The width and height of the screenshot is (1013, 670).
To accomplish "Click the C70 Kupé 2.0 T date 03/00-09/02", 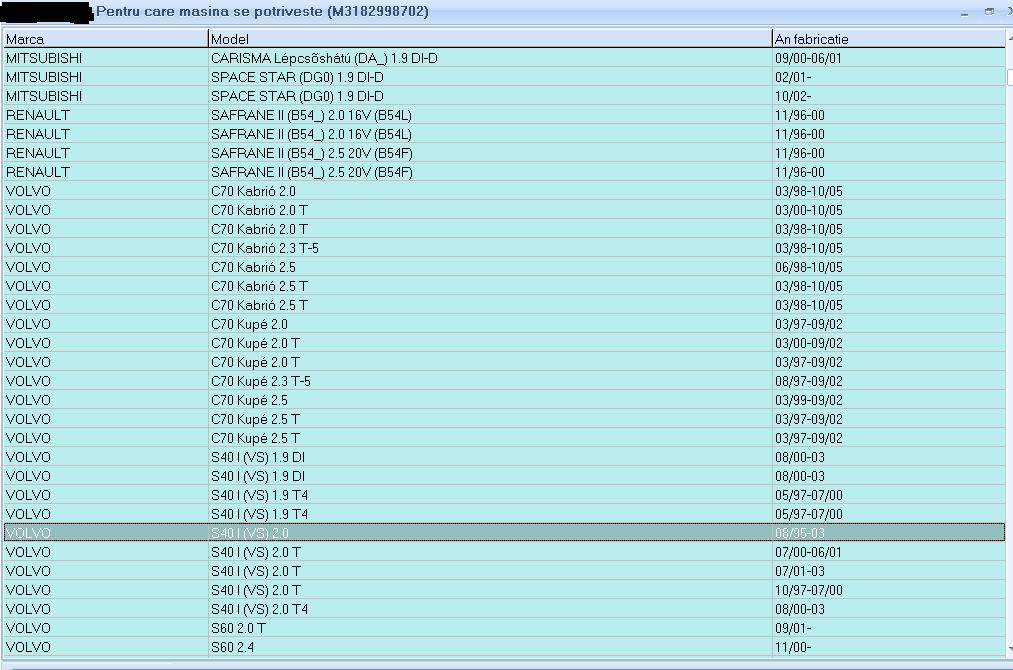I will [889, 343].
